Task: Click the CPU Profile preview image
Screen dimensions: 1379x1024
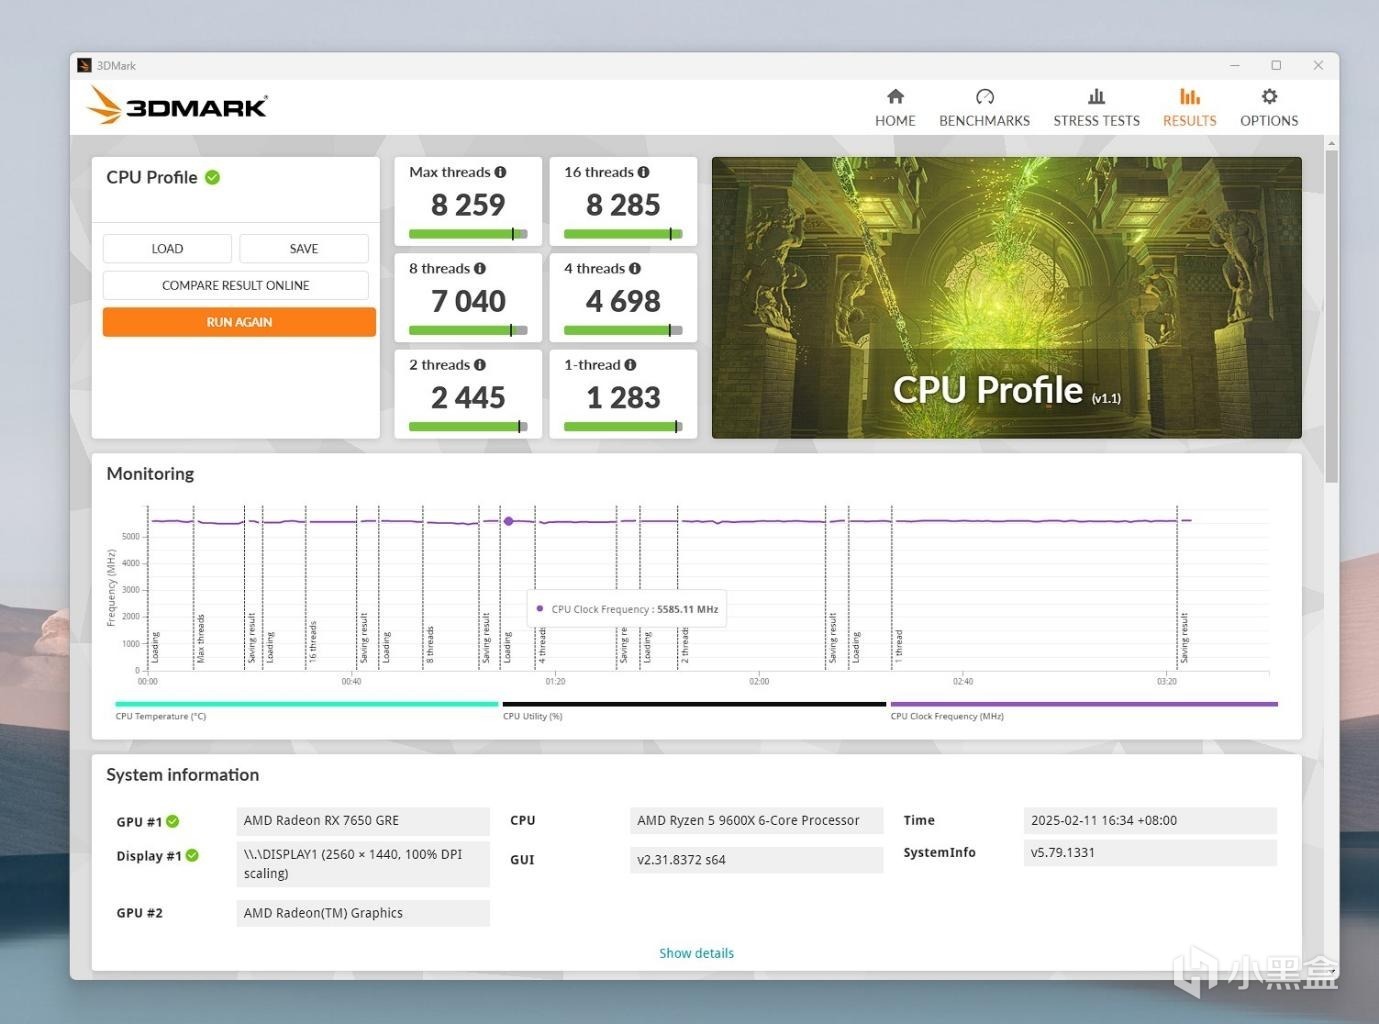Action: [1006, 298]
